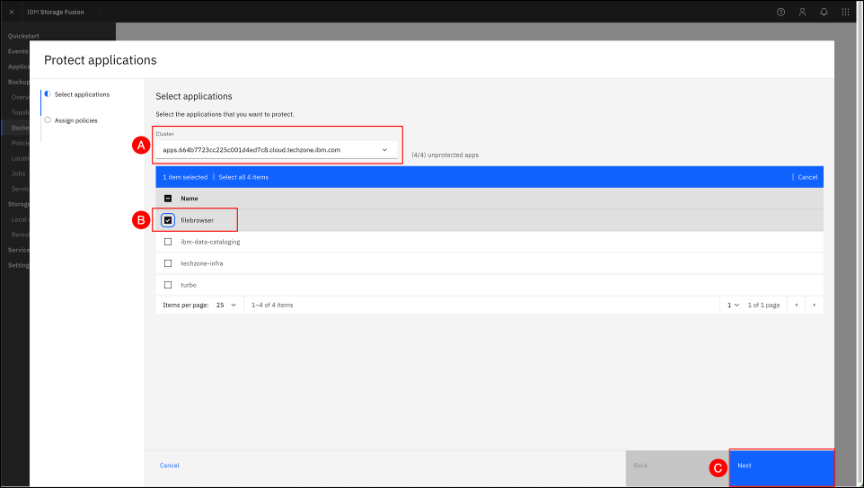Screen dimensions: 864x488
Task: Open the Items per page dropdown
Action: tap(226, 304)
